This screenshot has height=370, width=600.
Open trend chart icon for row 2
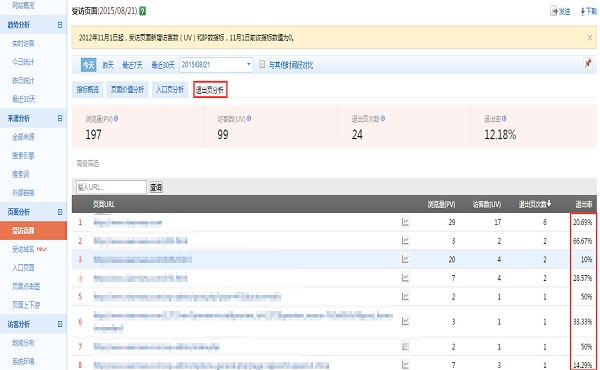pos(405,240)
